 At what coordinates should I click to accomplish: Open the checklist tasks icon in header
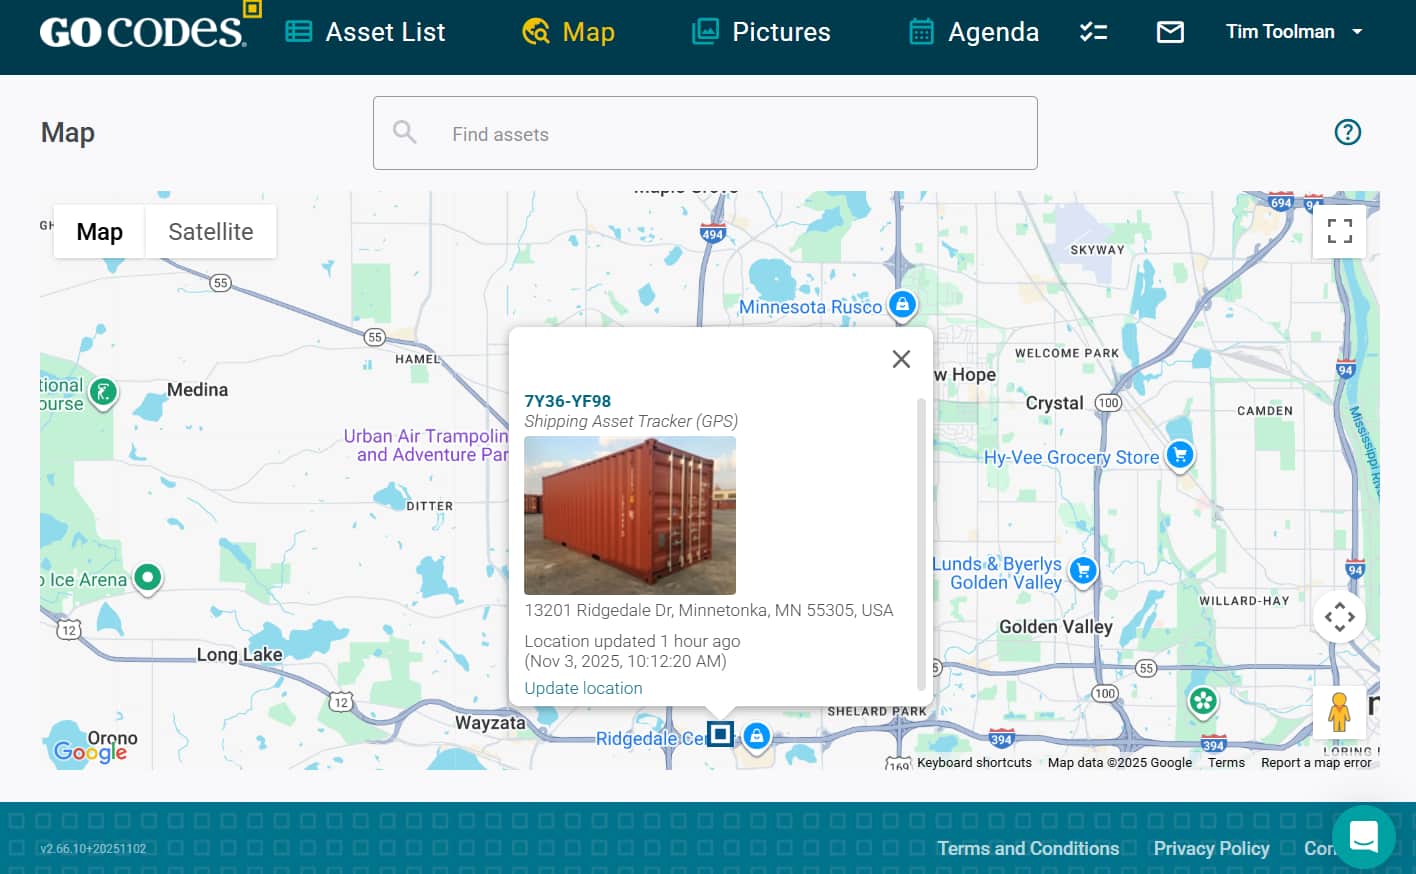point(1093,32)
